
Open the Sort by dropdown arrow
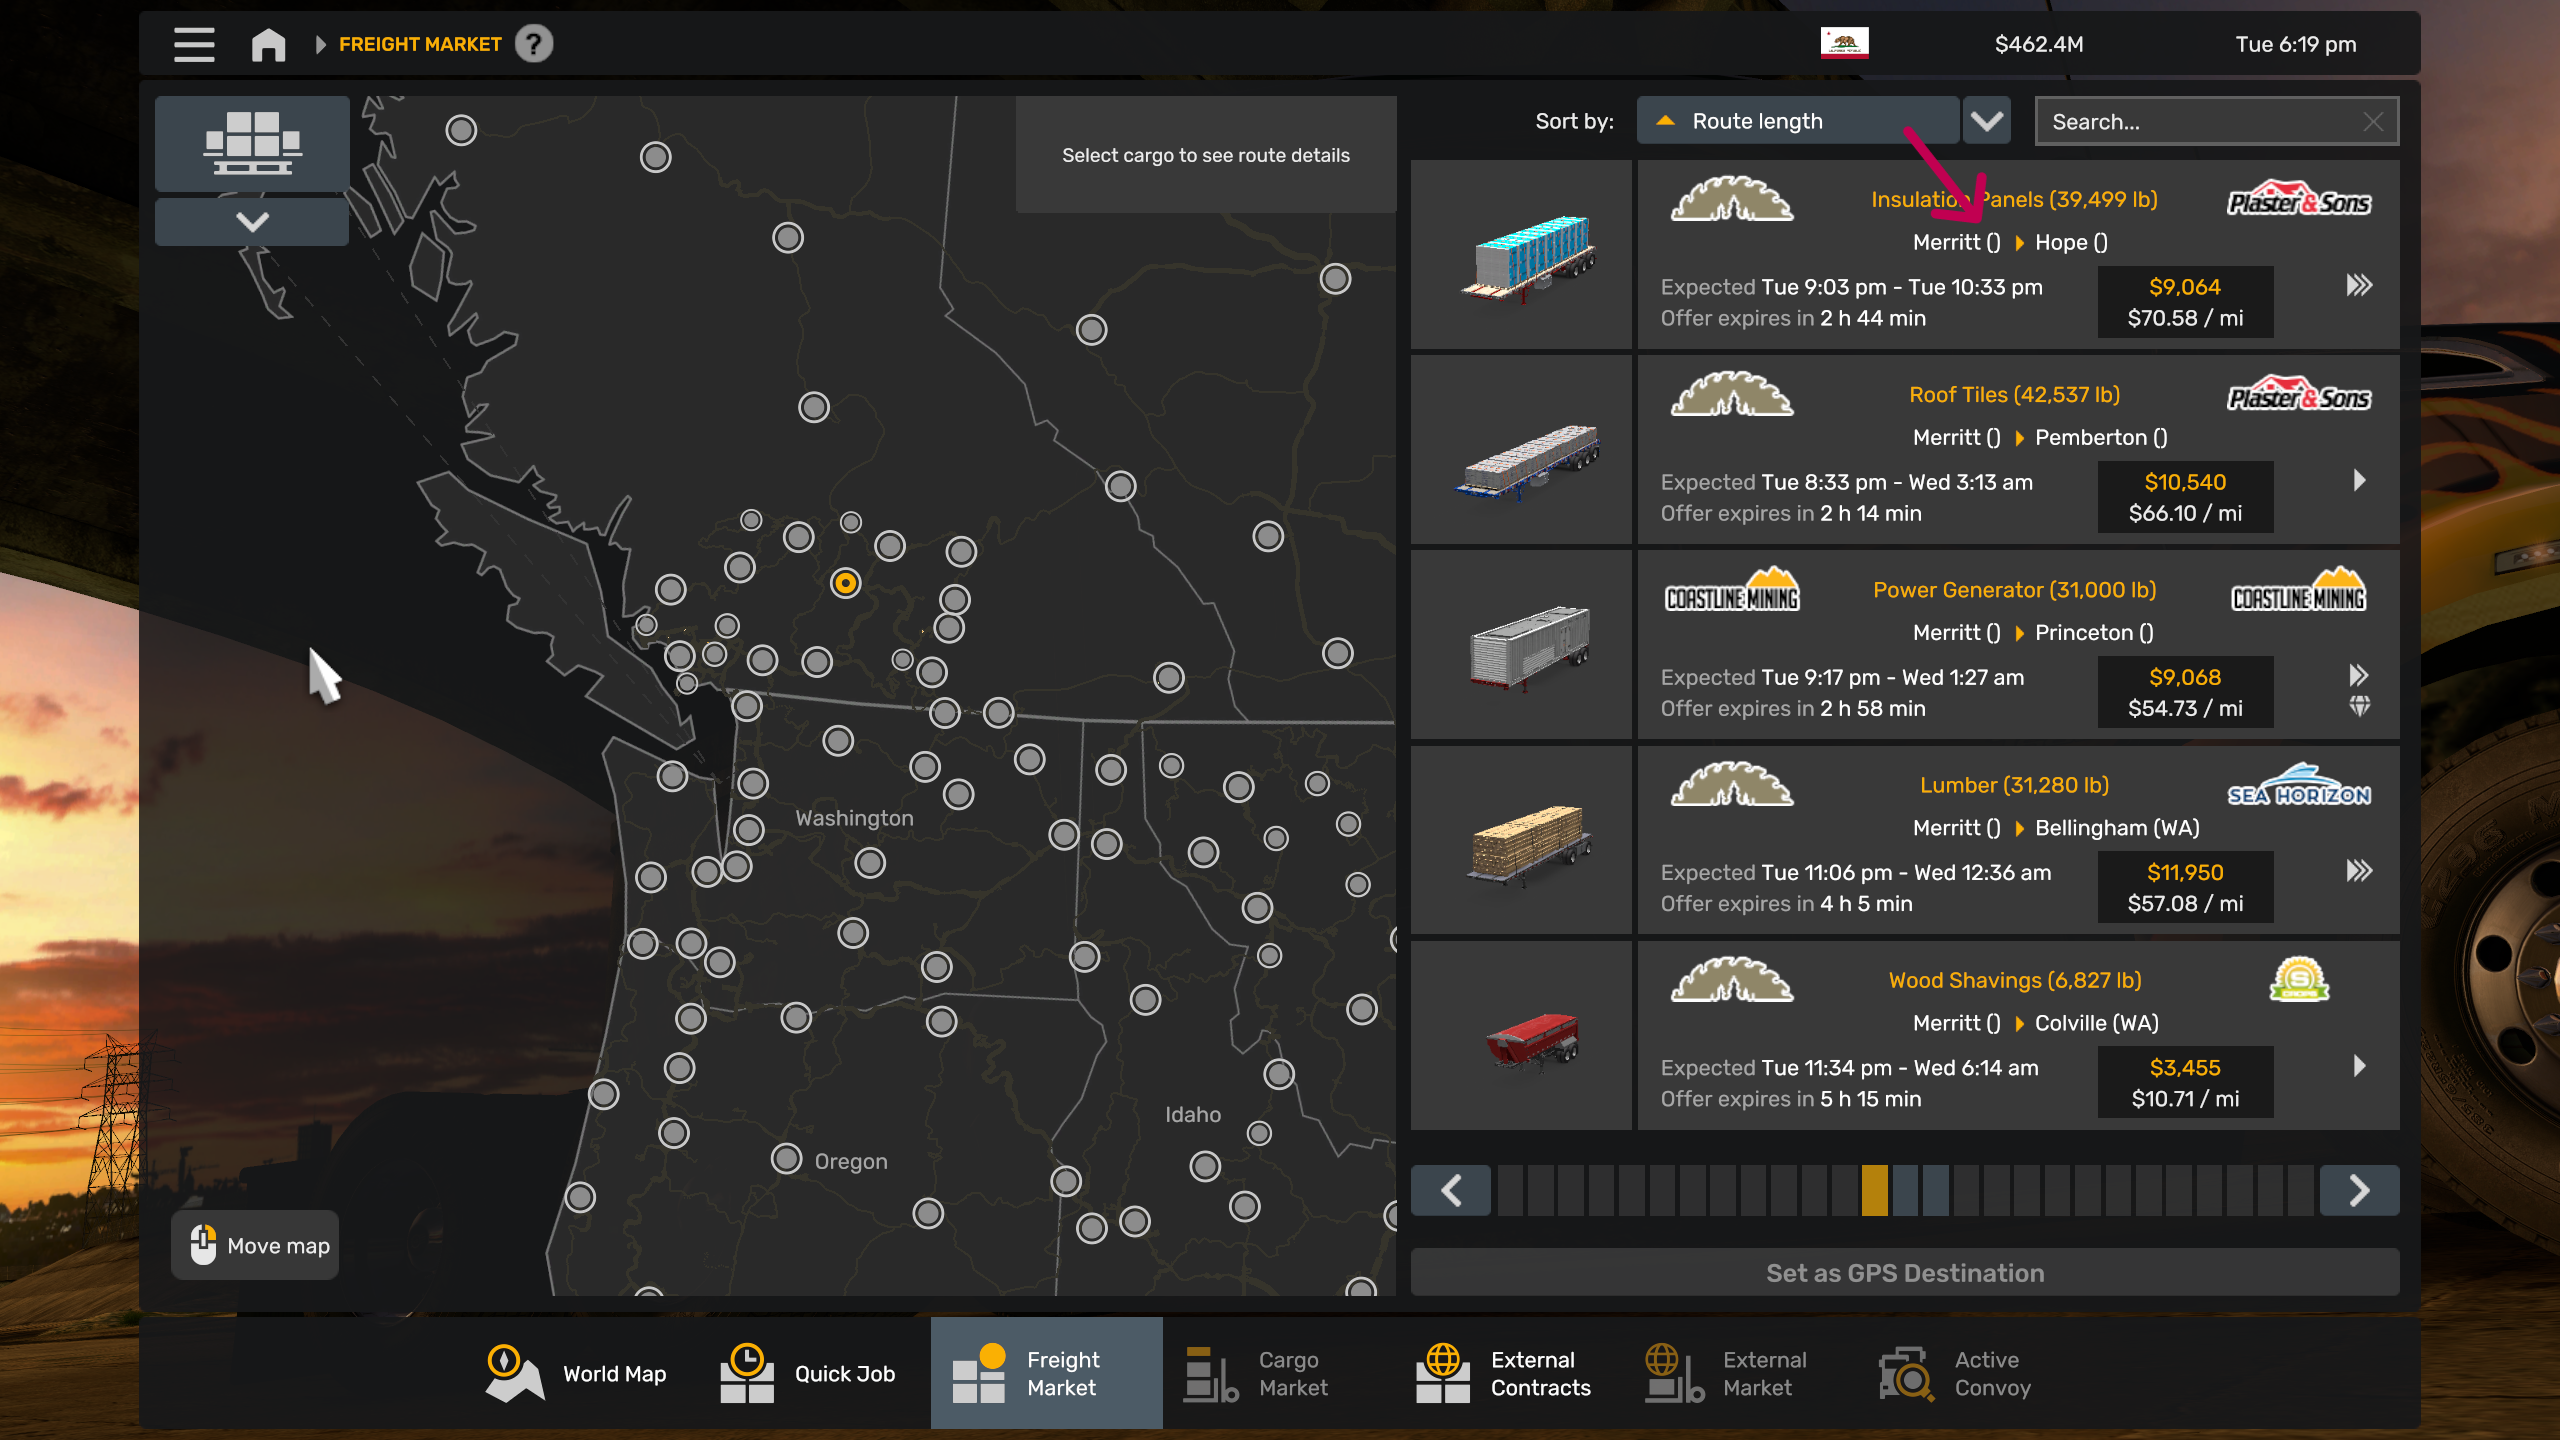pos(1986,121)
